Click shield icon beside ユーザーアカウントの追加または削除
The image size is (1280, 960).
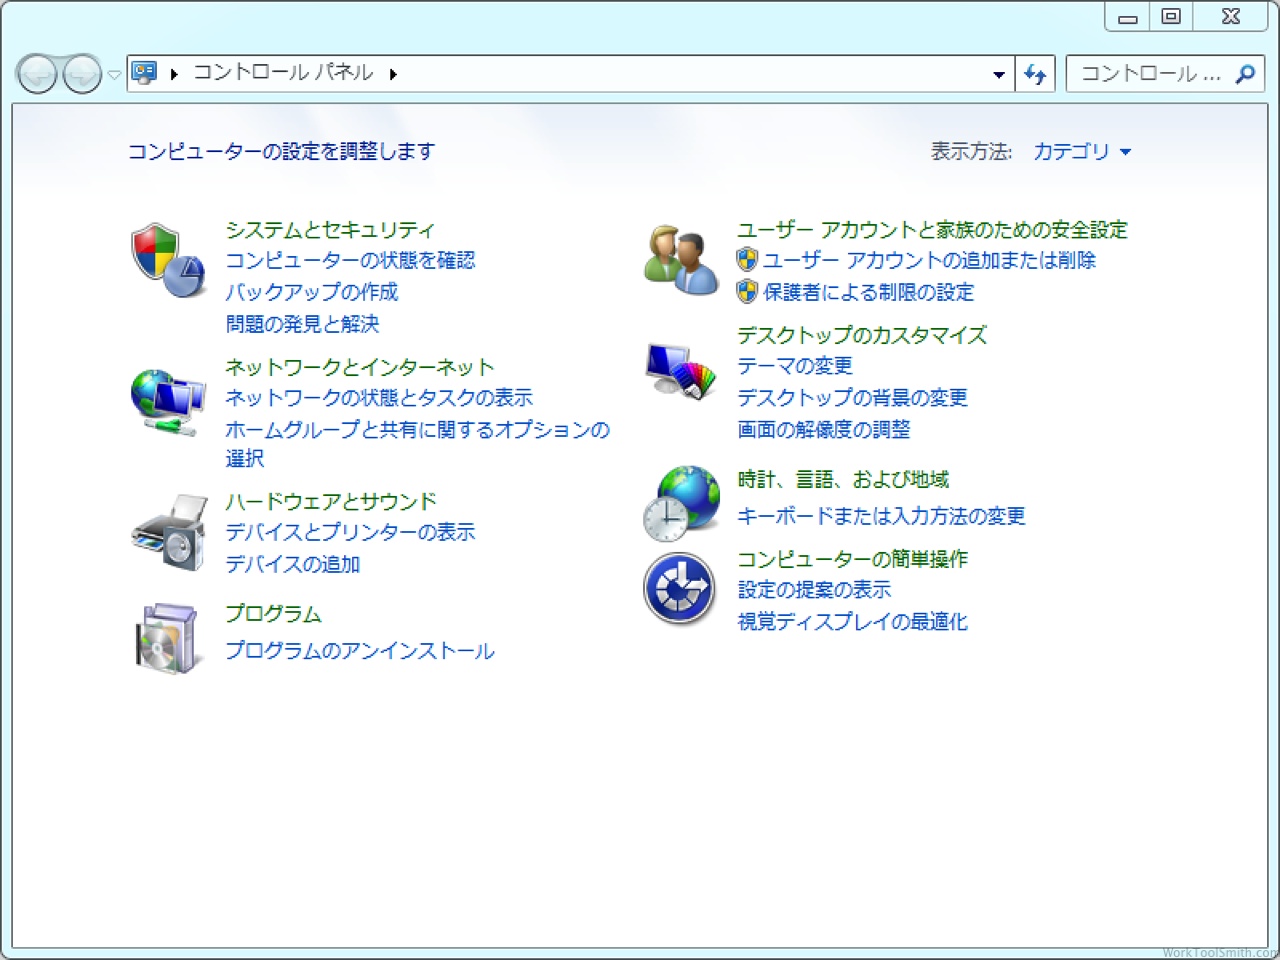(x=747, y=260)
